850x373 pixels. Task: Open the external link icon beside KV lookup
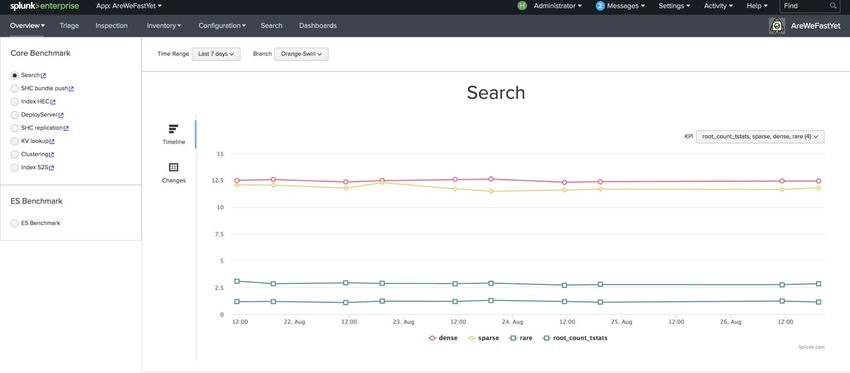click(x=52, y=141)
